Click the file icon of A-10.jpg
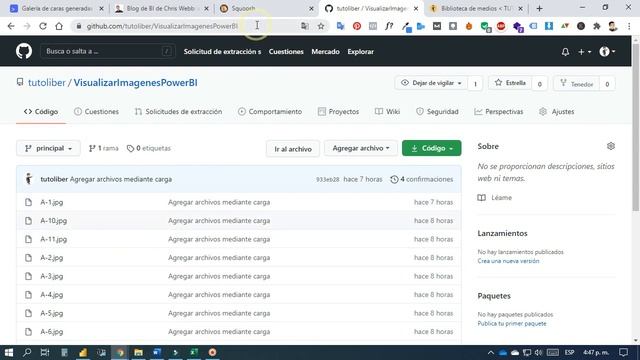The height and width of the screenshot is (360, 640). [x=28, y=221]
